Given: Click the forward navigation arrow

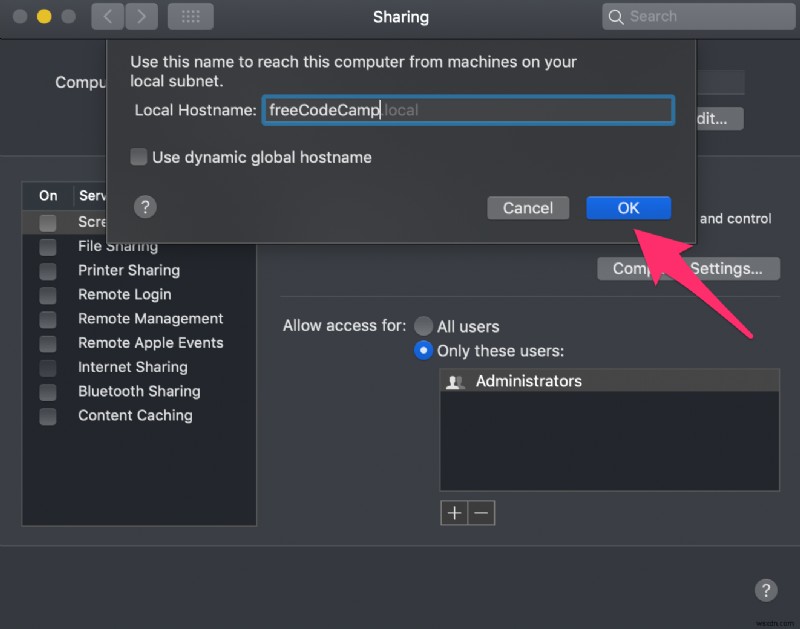Looking at the screenshot, I should pos(142,16).
